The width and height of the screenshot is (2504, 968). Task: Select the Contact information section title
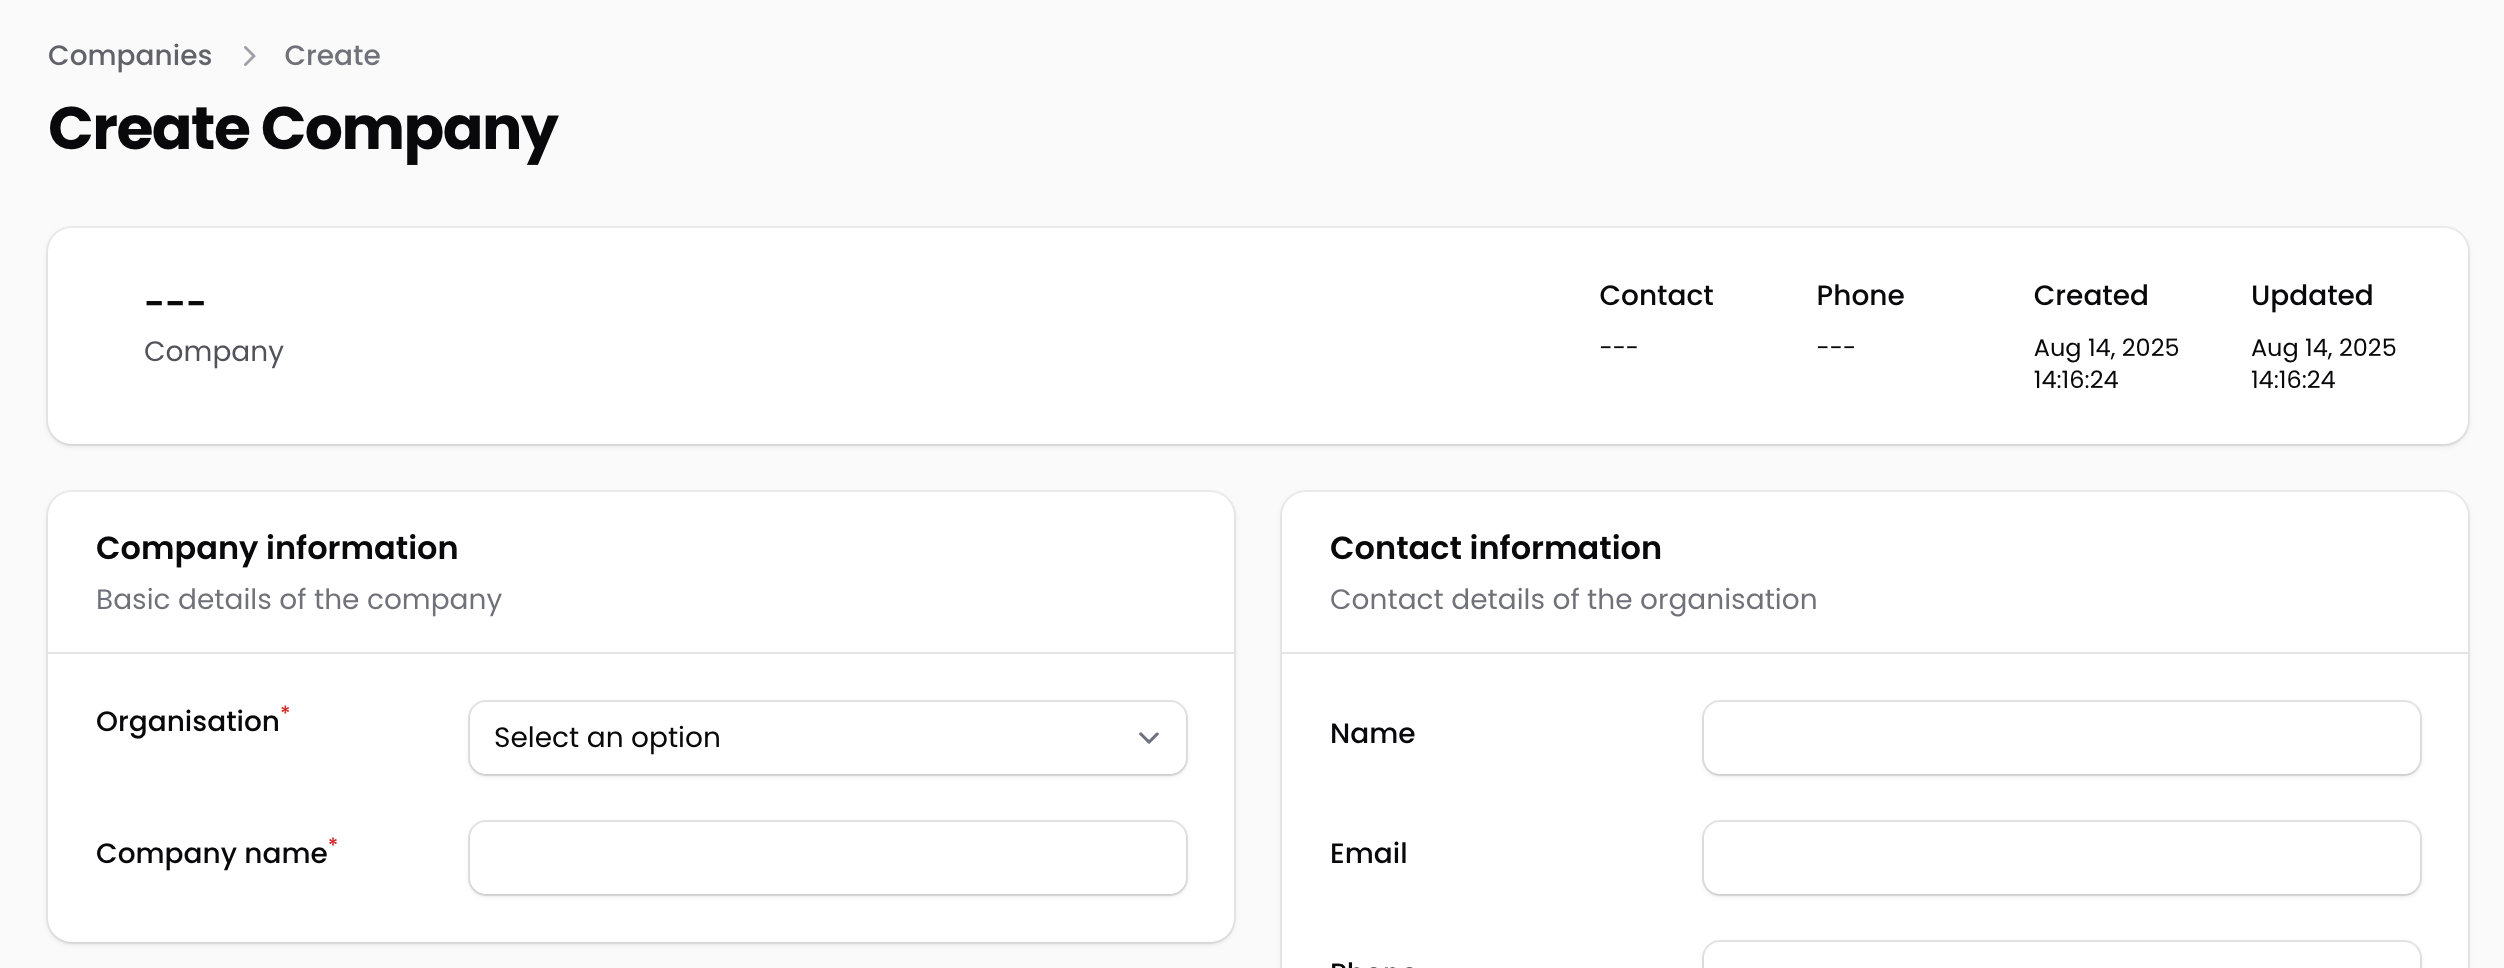click(x=1495, y=548)
